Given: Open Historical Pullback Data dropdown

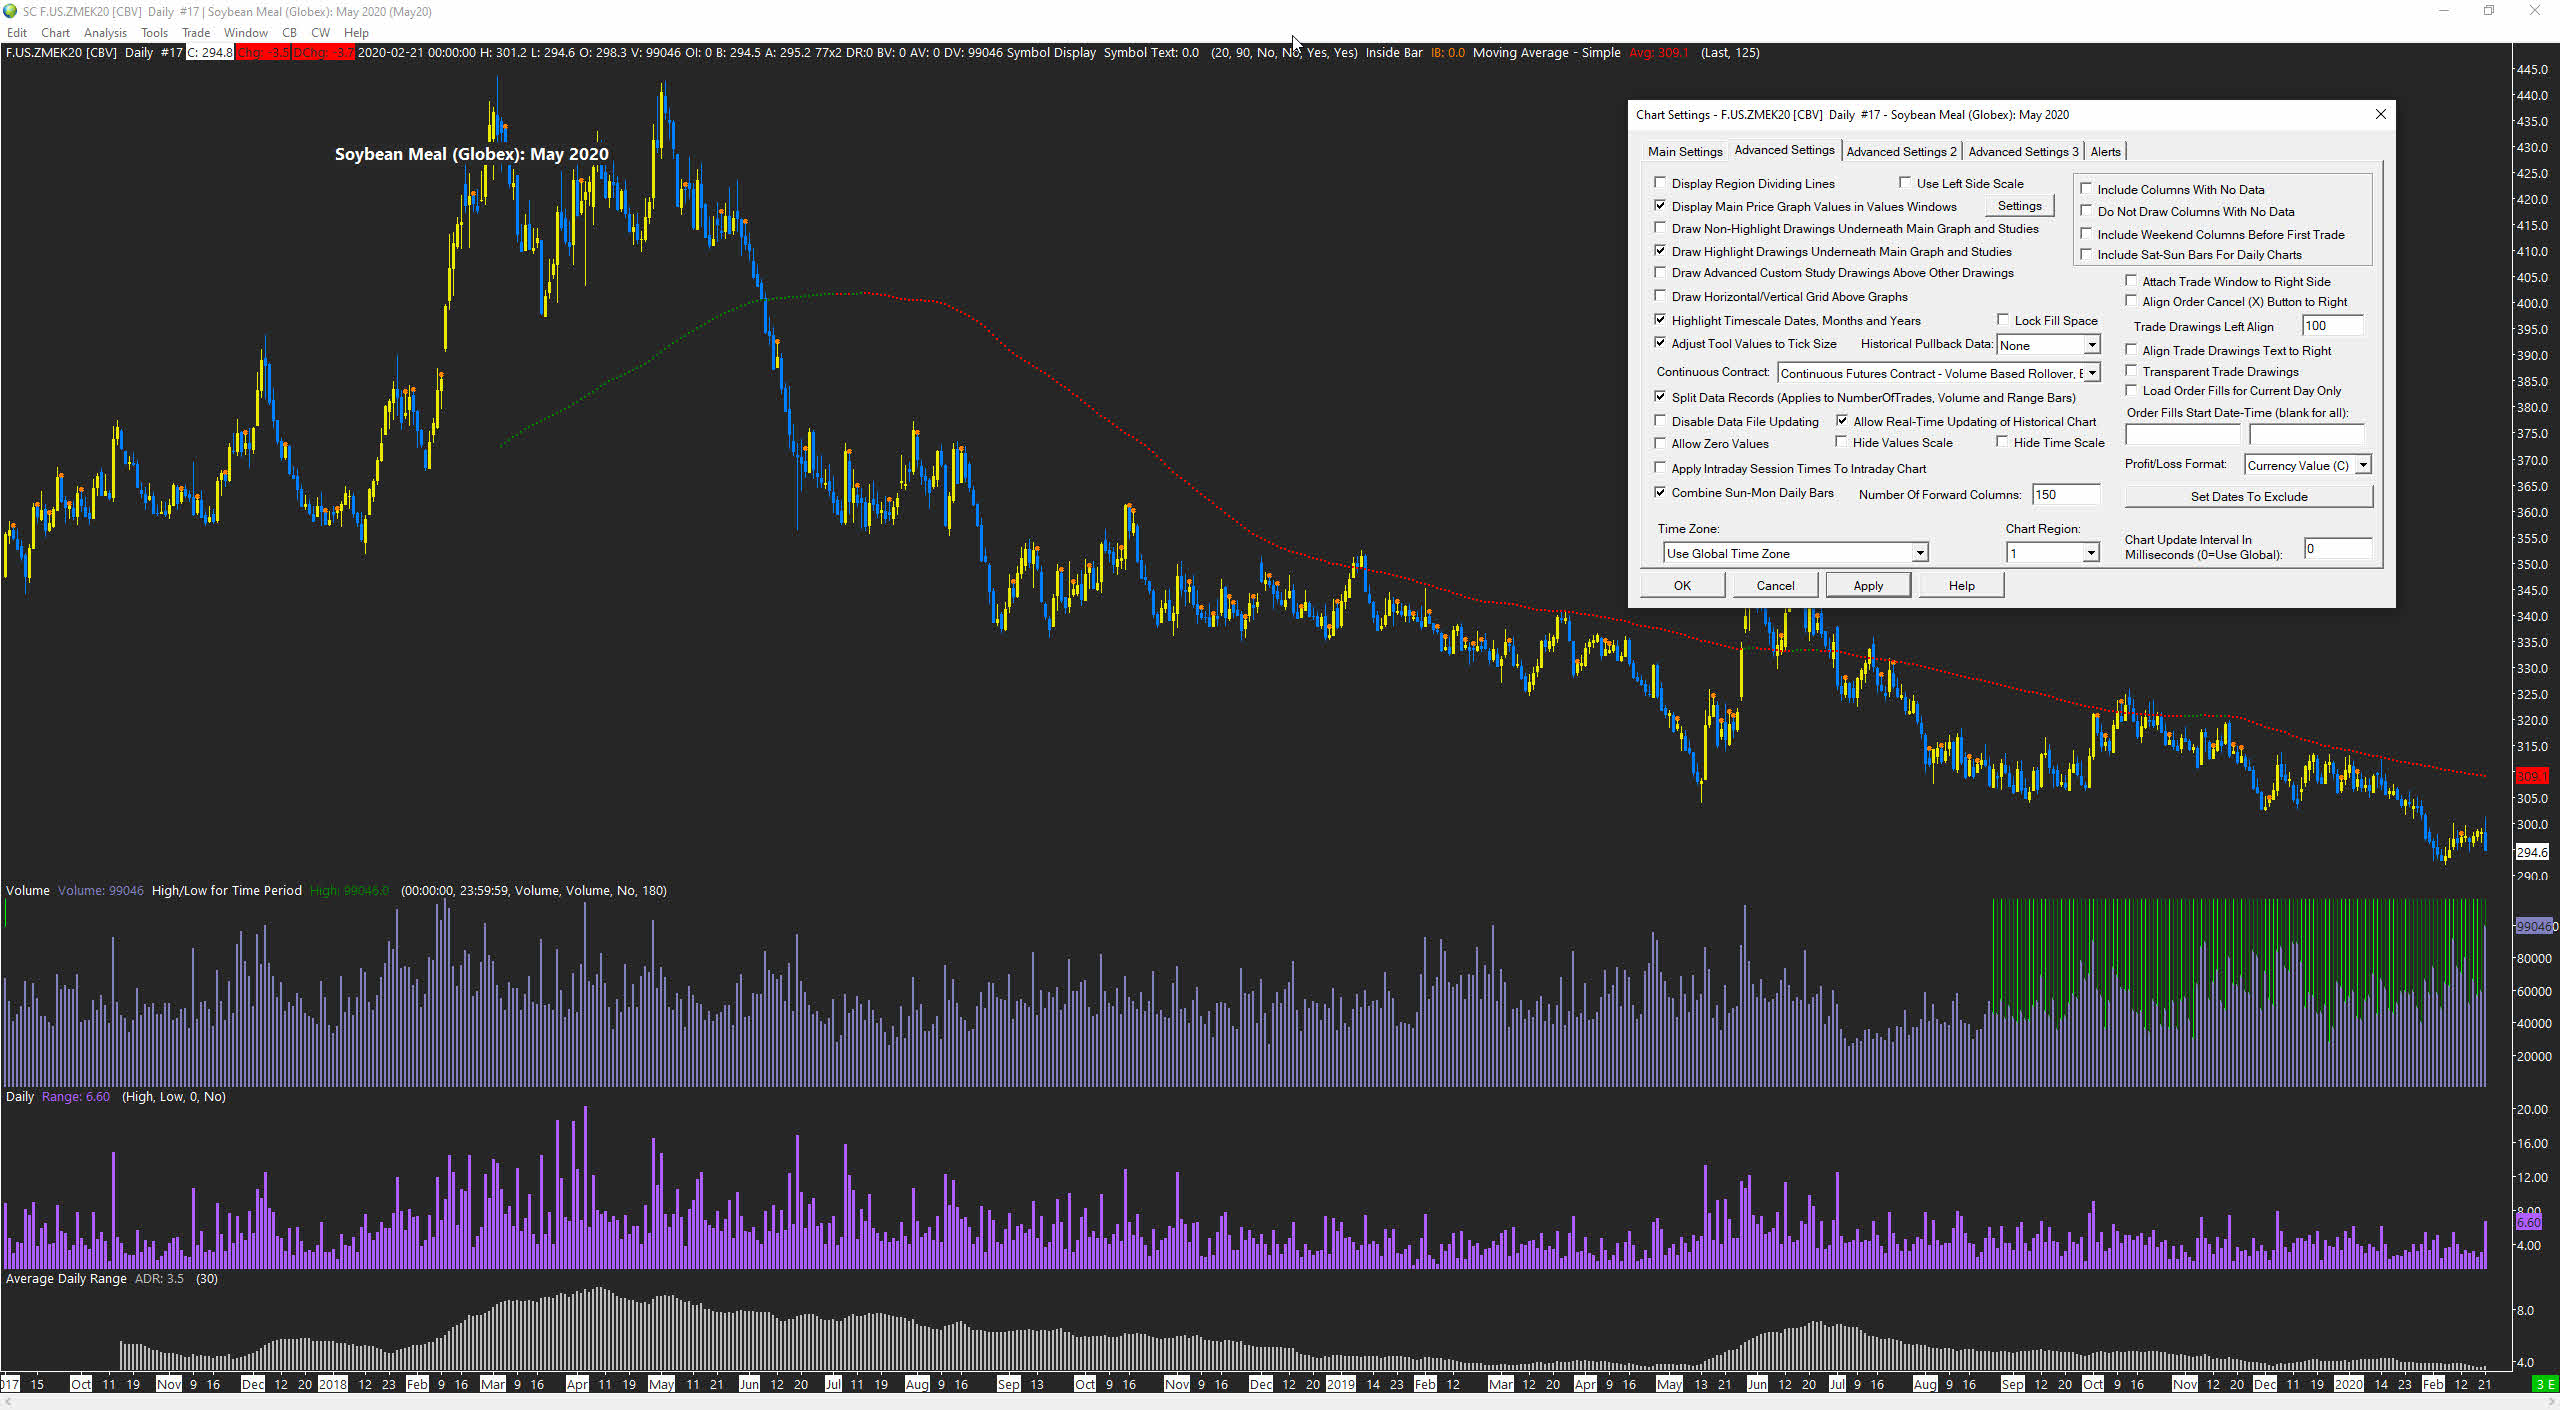Looking at the screenshot, I should coord(2091,345).
